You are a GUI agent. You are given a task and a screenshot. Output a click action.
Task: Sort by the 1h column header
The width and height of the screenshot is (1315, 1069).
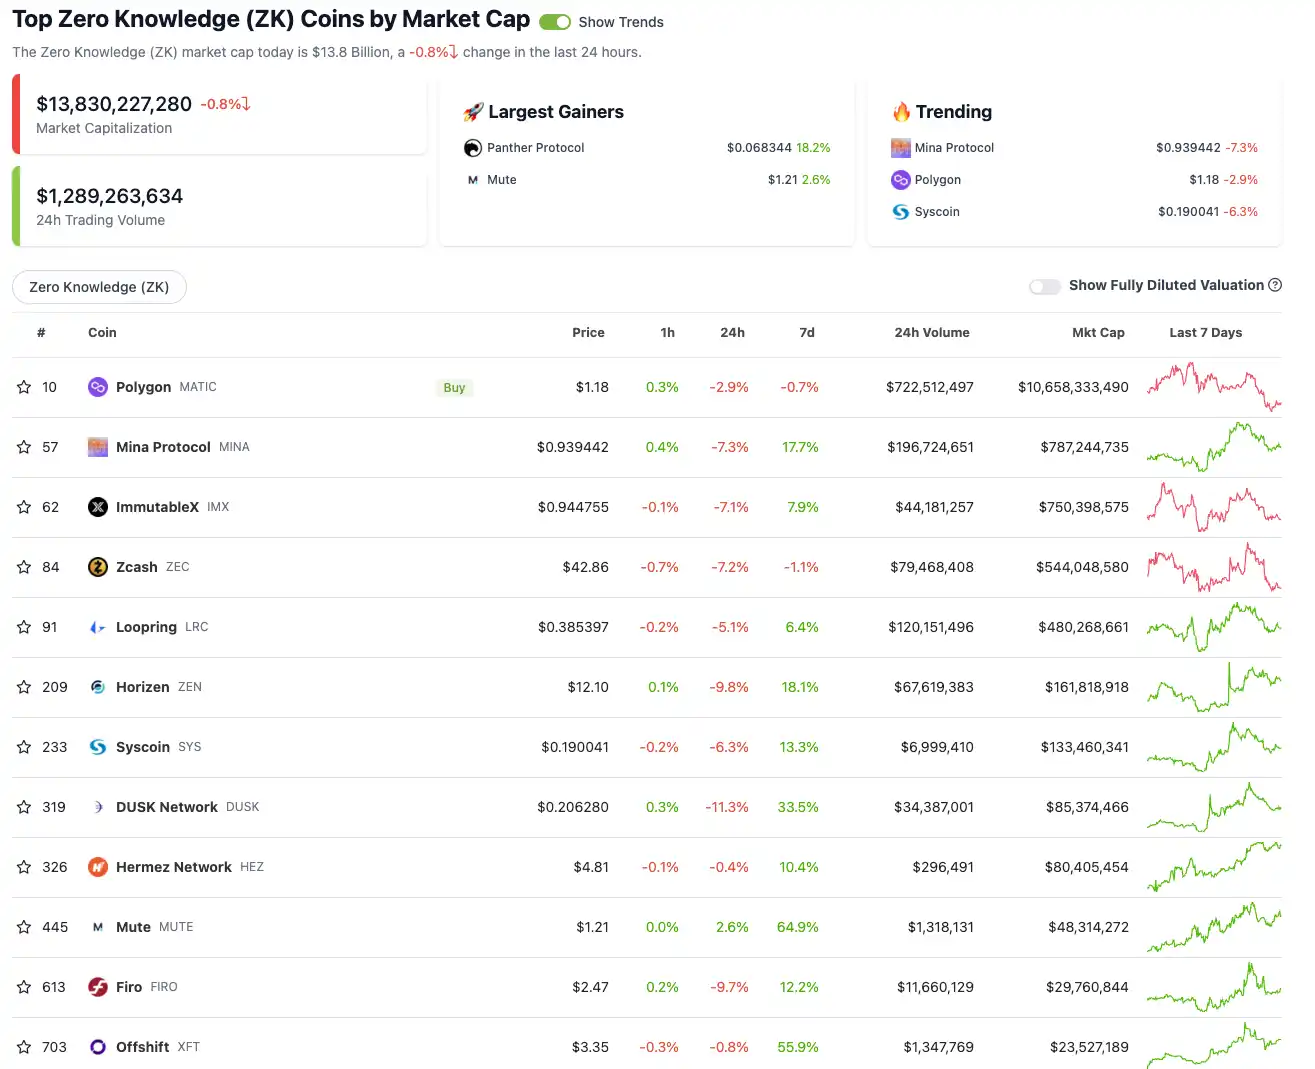[668, 333]
